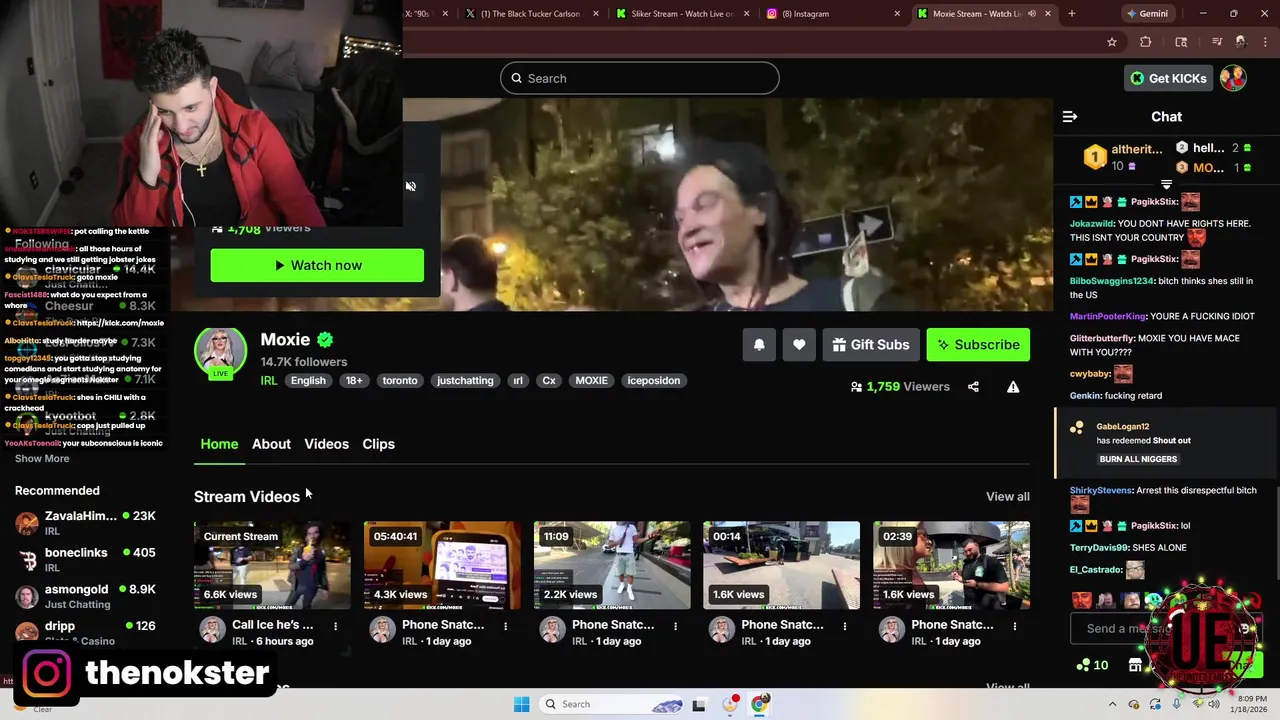Click the Get KICKs button
The image size is (1280, 720).
[x=1168, y=78]
